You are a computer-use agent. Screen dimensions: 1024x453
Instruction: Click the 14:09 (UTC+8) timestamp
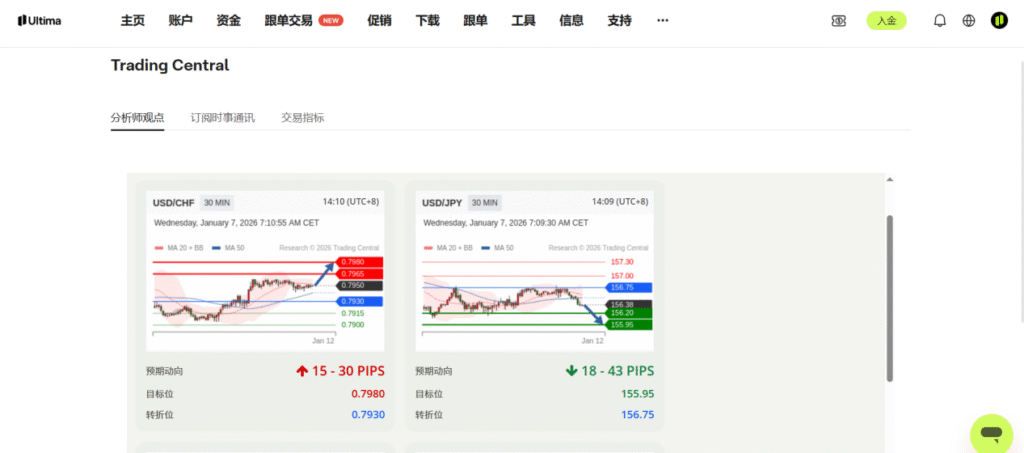click(x=620, y=202)
